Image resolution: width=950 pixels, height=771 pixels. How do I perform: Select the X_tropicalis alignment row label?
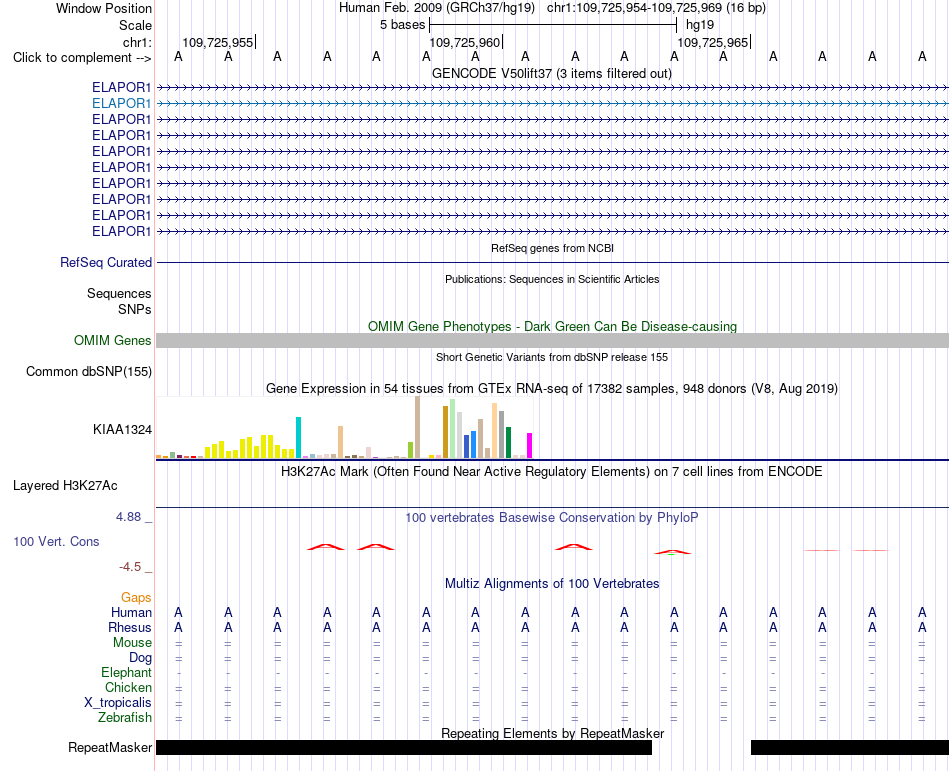pos(118,703)
